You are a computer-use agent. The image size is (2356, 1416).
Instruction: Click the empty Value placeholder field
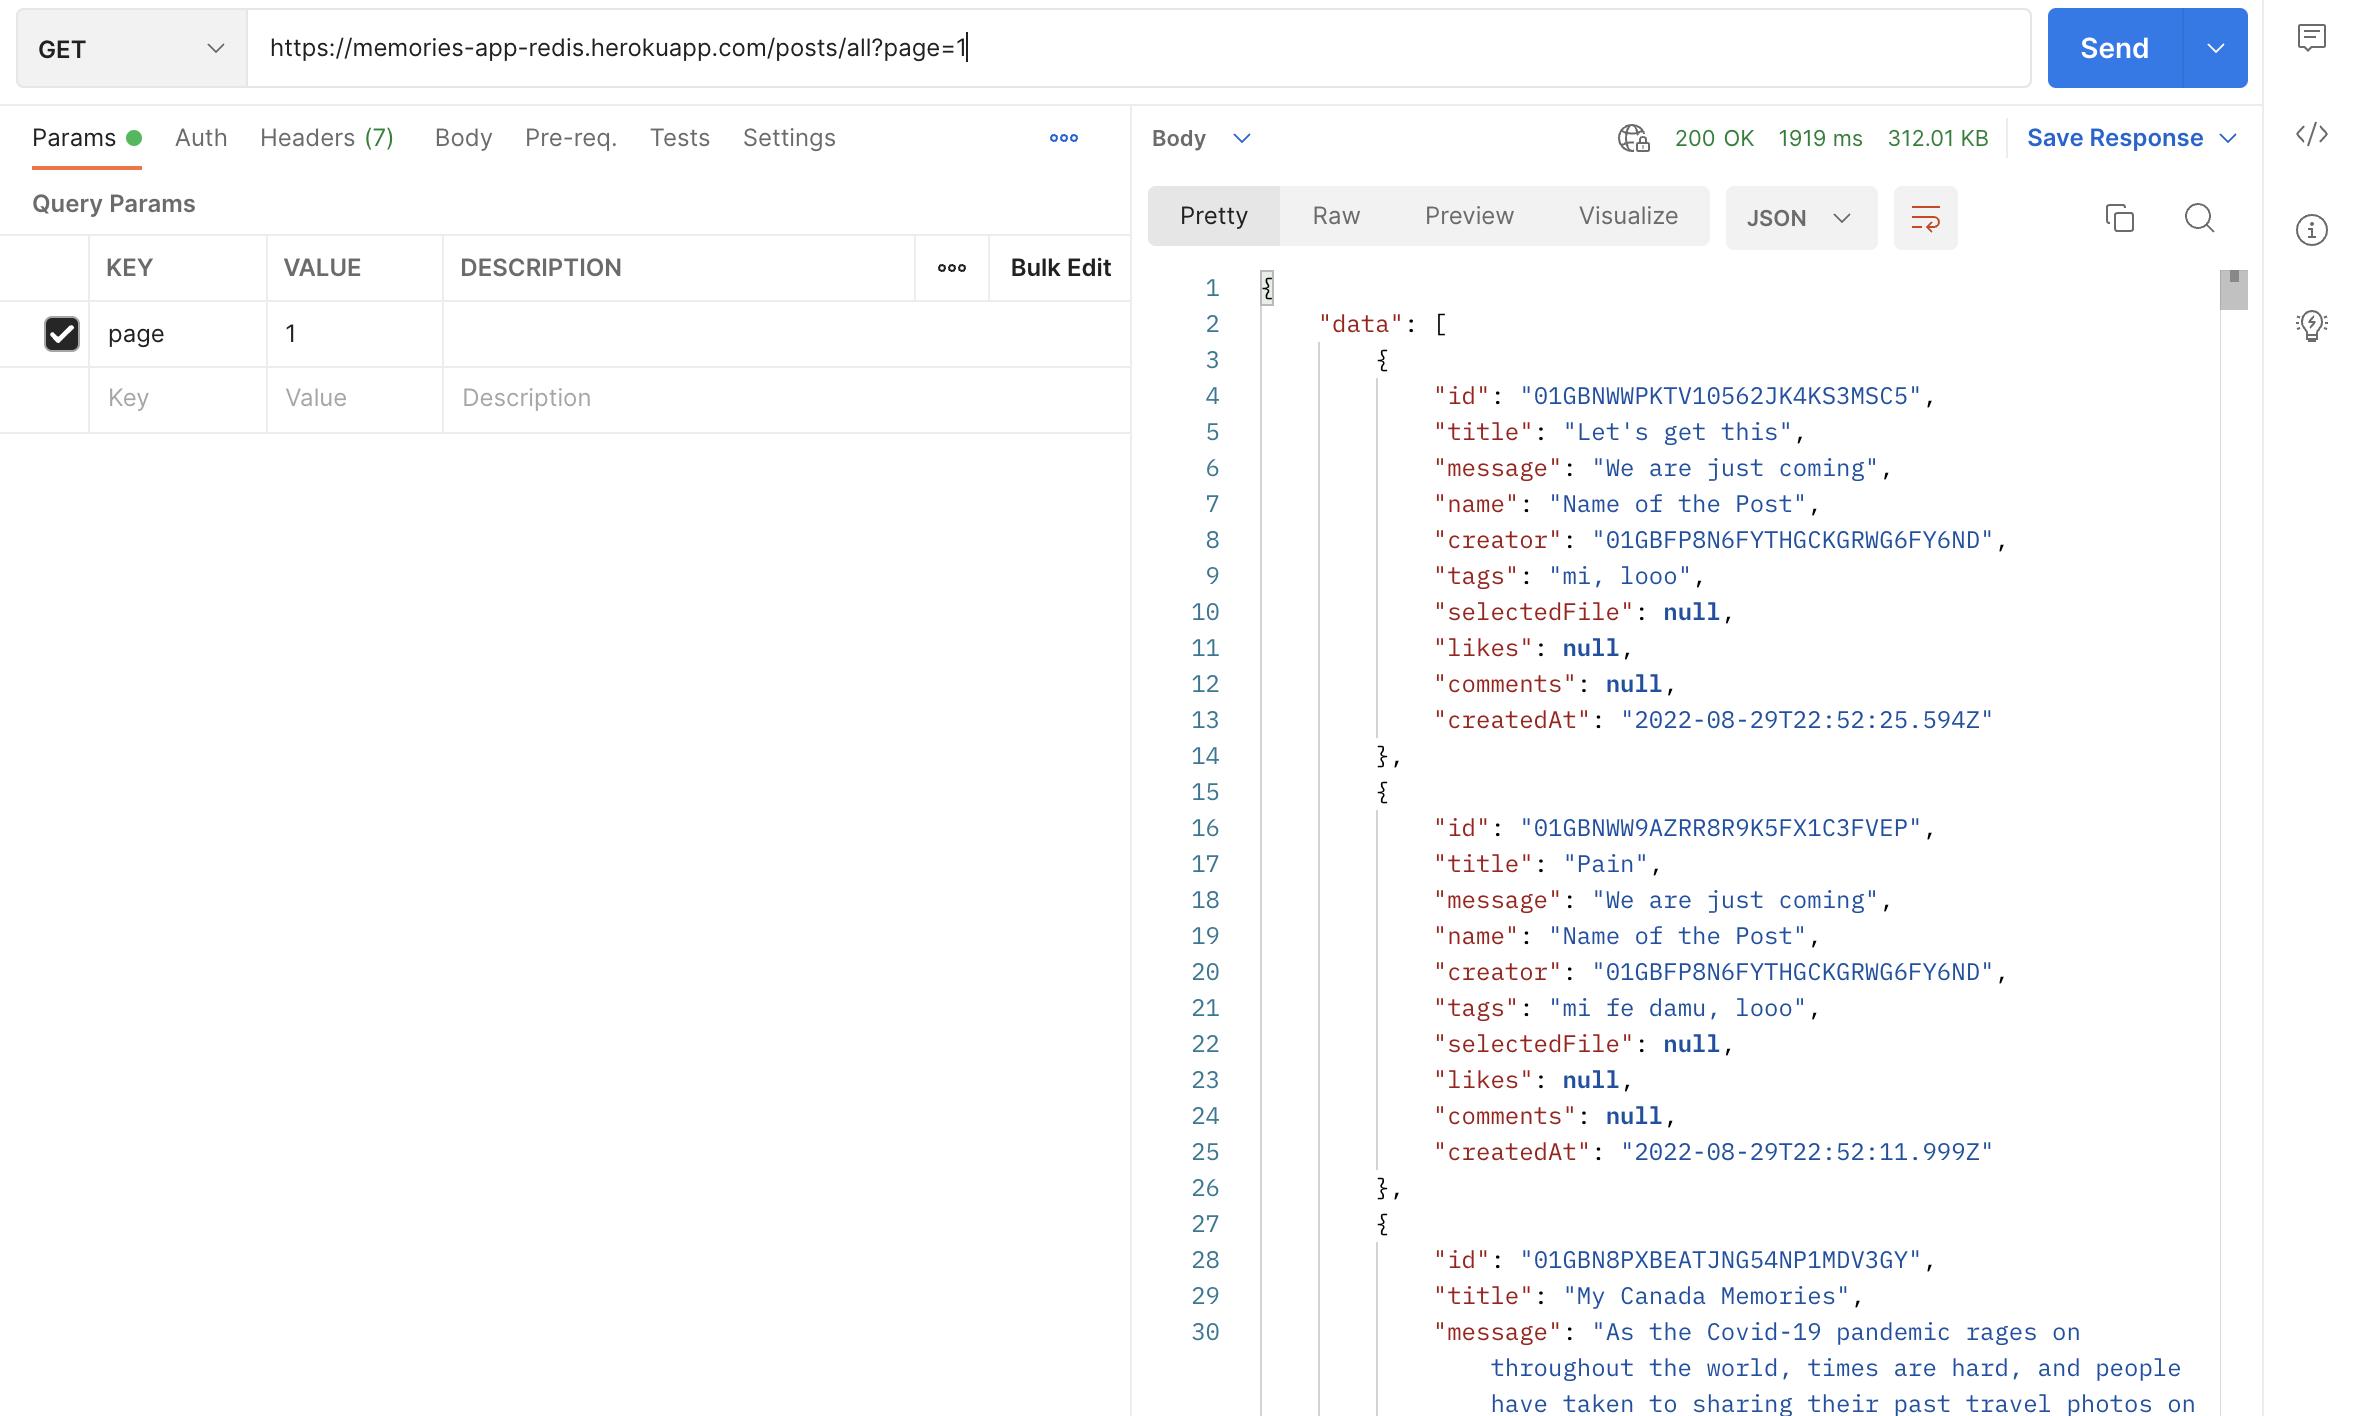point(355,399)
